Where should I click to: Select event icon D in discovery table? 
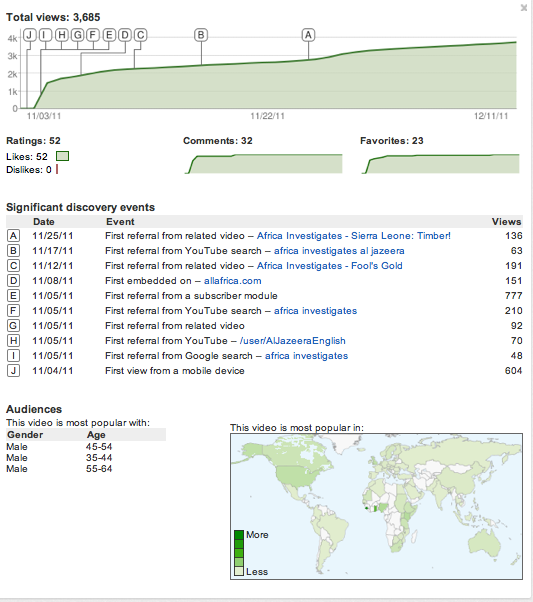(13, 281)
